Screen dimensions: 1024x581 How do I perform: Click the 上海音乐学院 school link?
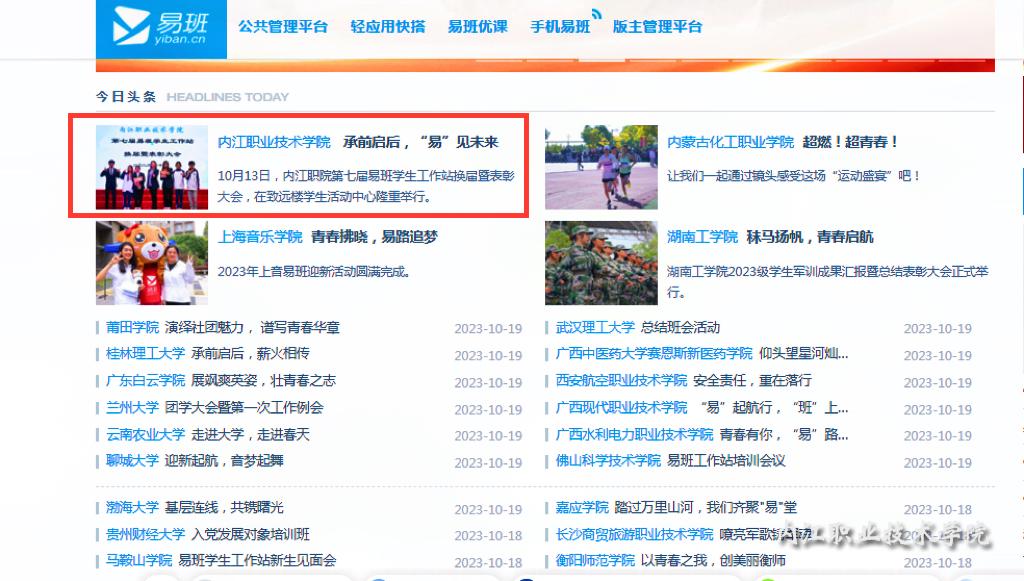click(x=260, y=237)
